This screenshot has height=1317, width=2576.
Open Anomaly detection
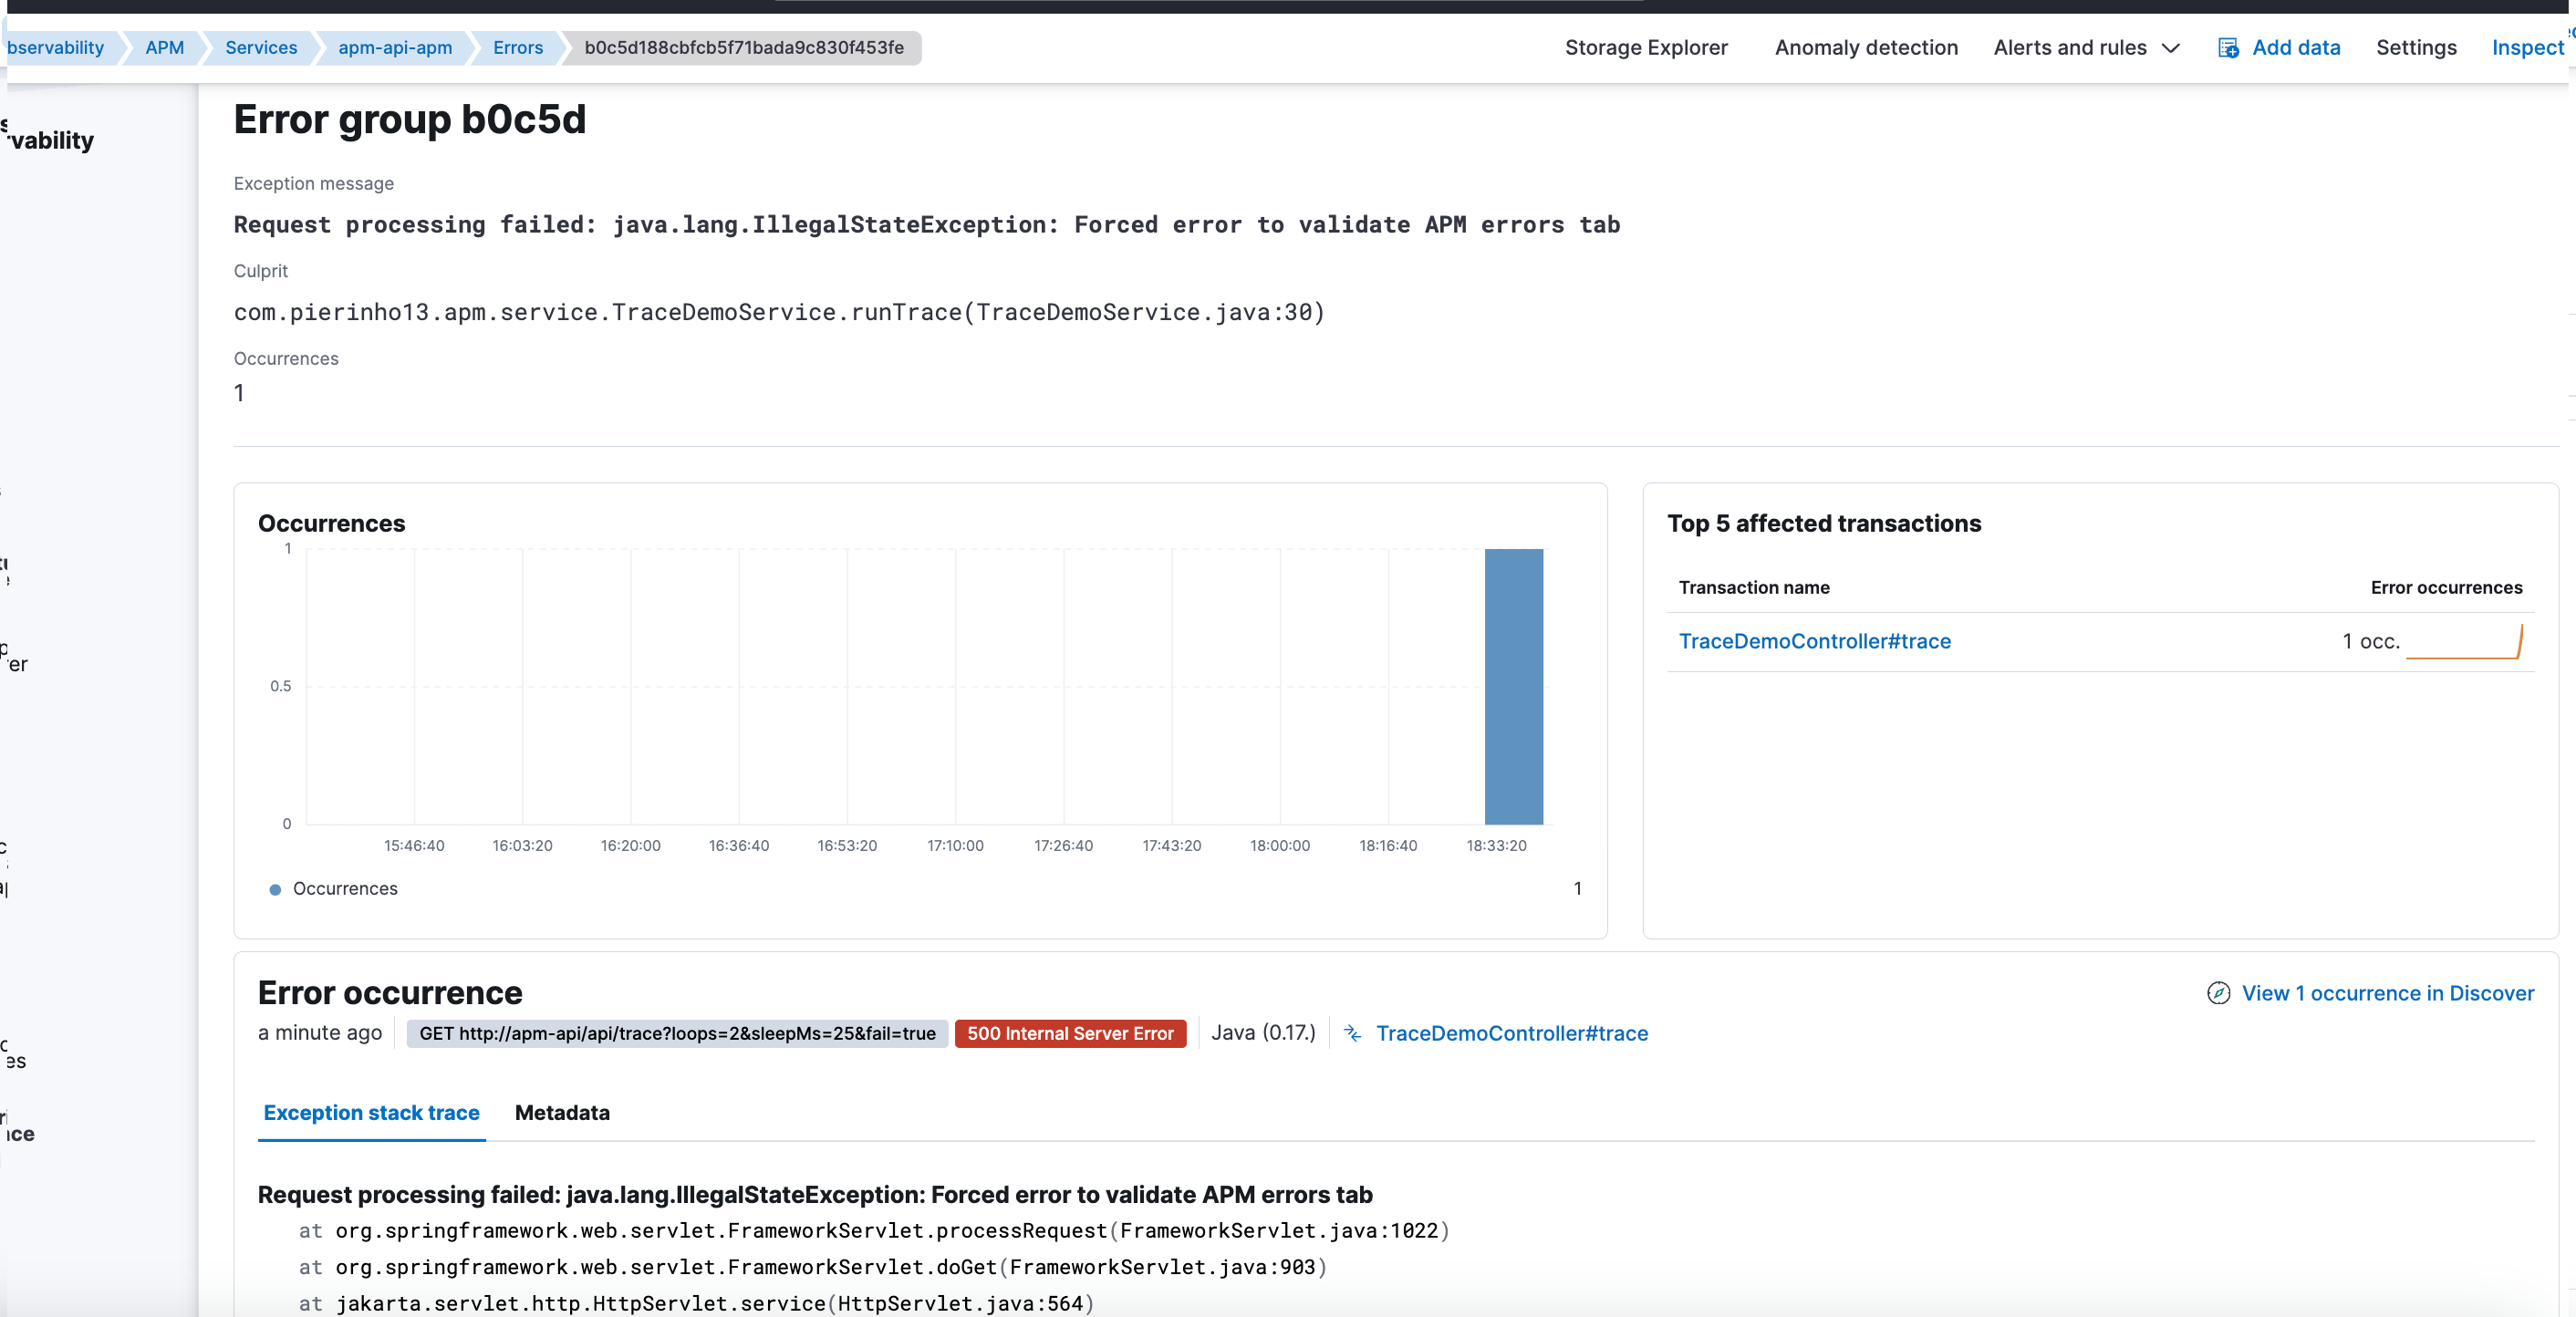(x=1866, y=48)
